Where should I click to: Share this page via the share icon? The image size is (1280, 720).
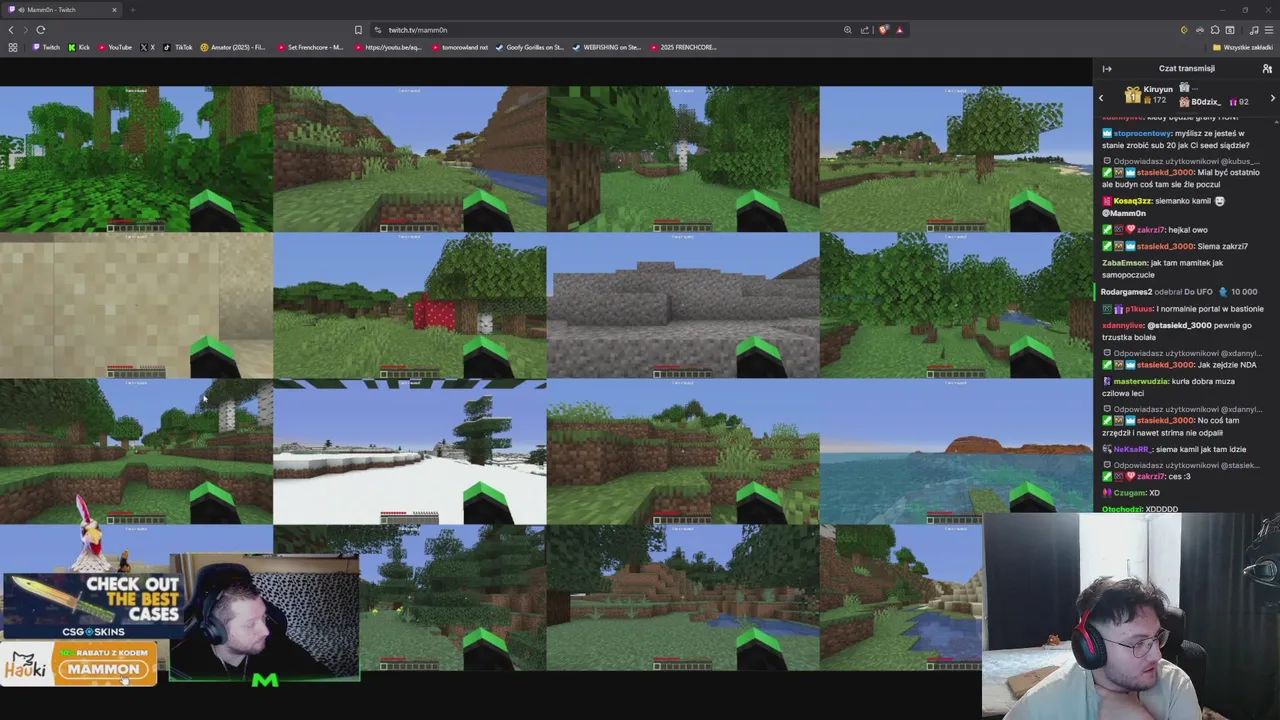(x=865, y=30)
